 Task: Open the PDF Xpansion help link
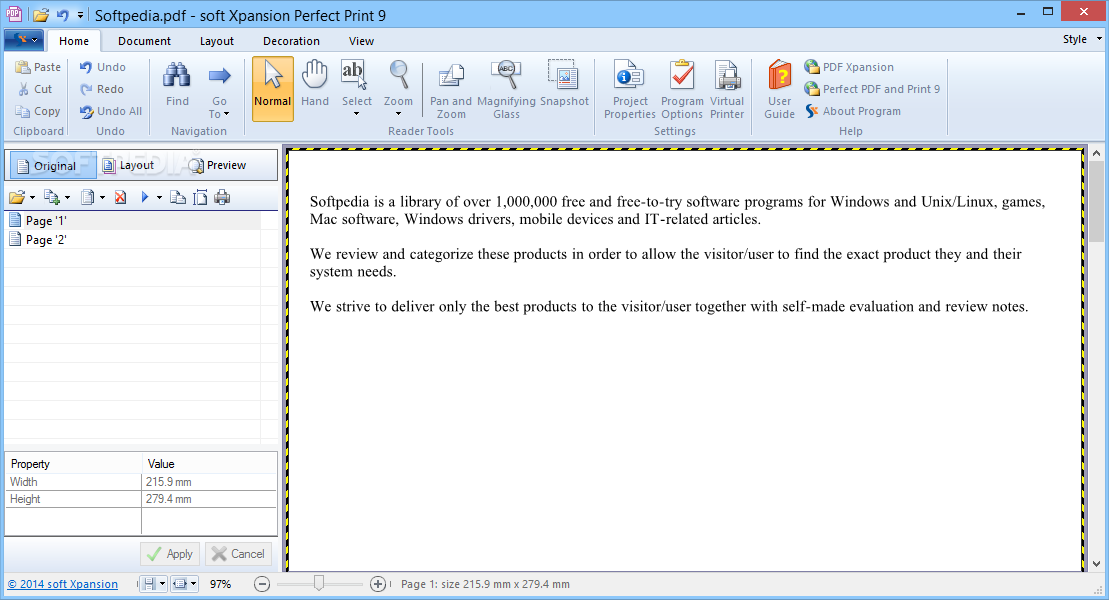click(x=849, y=67)
